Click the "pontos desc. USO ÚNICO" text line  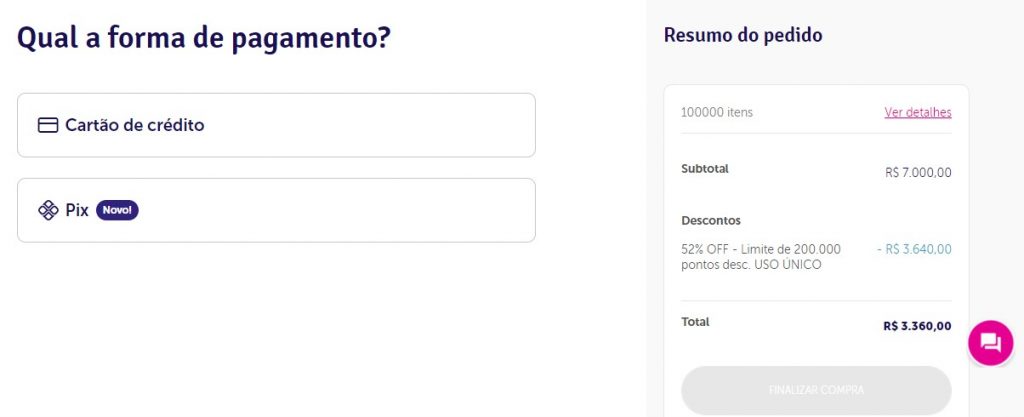[x=751, y=265]
